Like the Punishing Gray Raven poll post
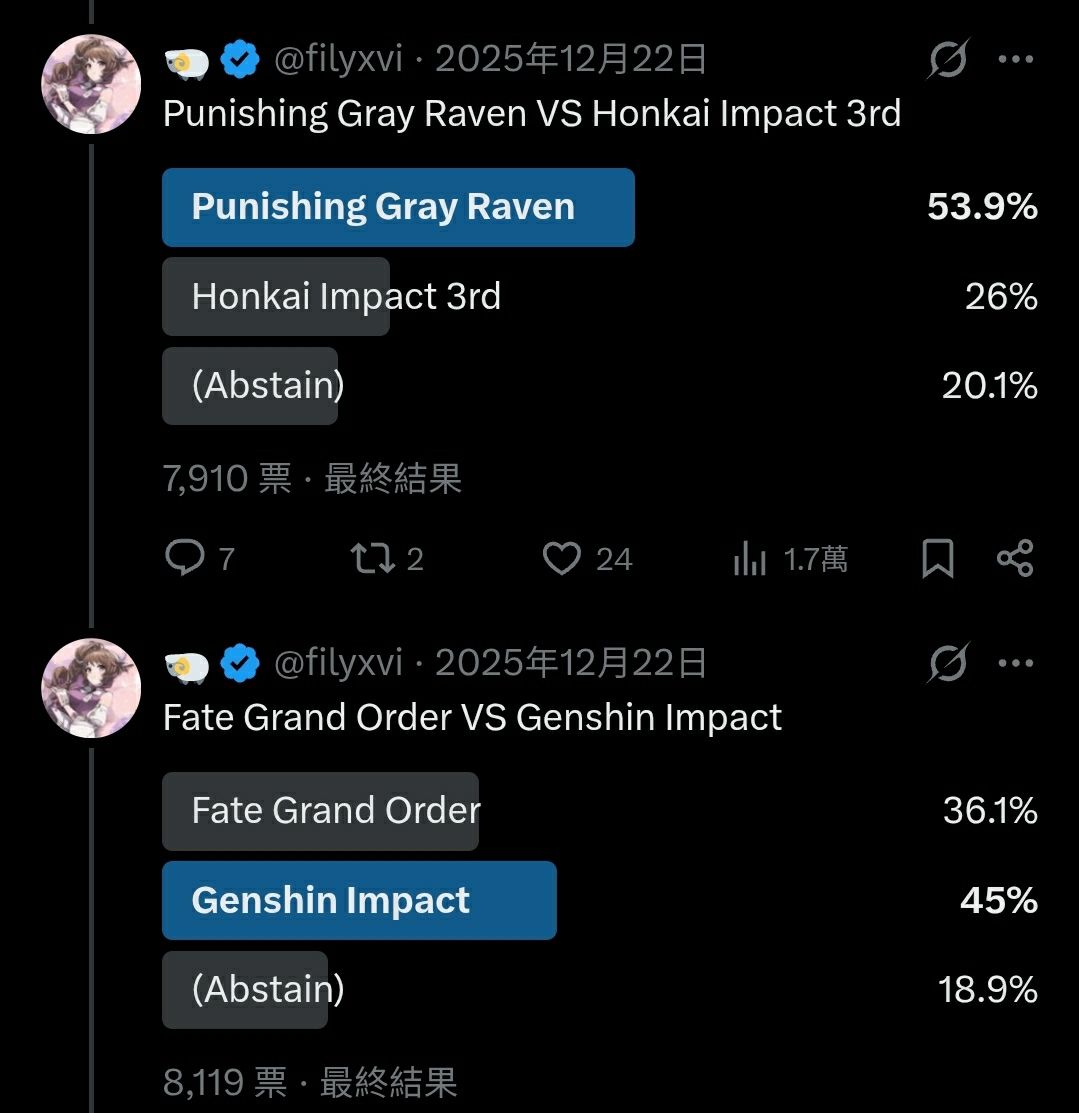This screenshot has width=1079, height=1113. coord(562,558)
